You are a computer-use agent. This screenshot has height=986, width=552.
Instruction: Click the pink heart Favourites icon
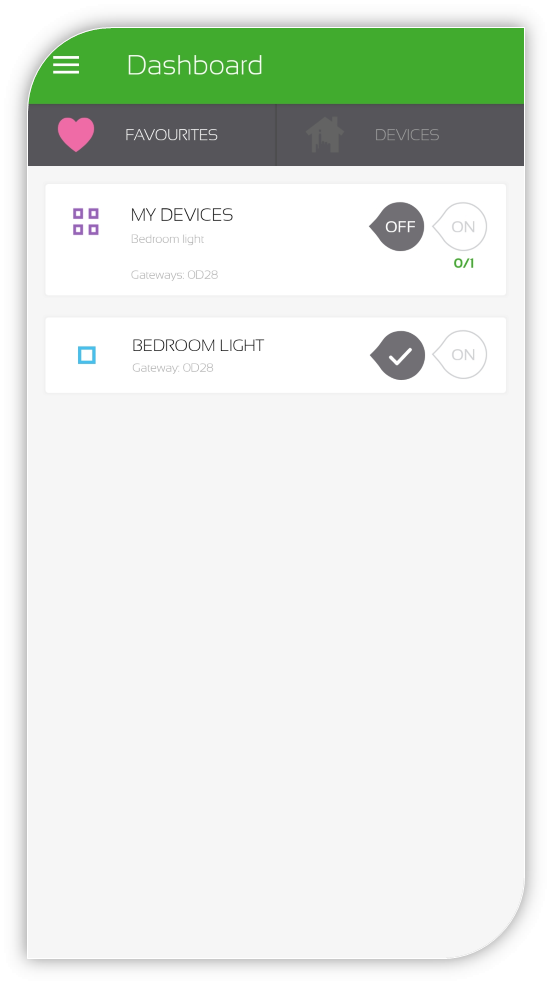pos(76,135)
